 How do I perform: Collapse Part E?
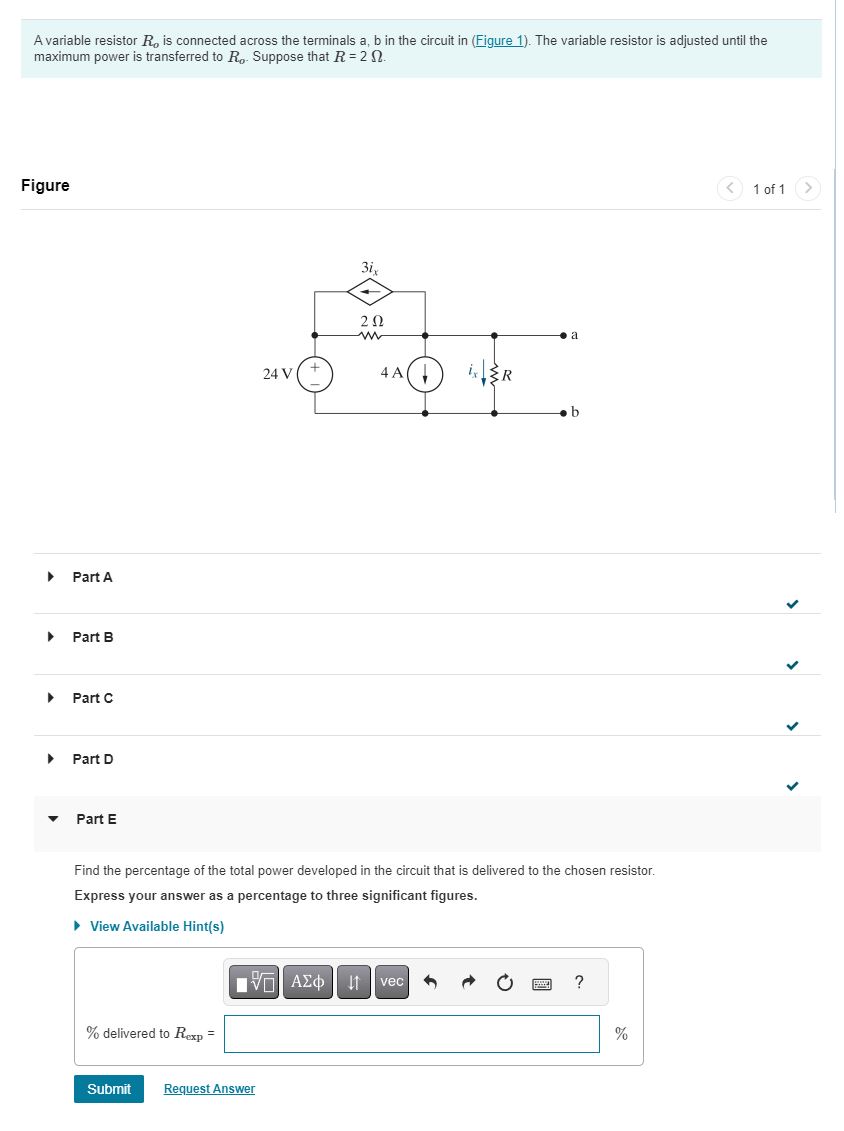96,819
